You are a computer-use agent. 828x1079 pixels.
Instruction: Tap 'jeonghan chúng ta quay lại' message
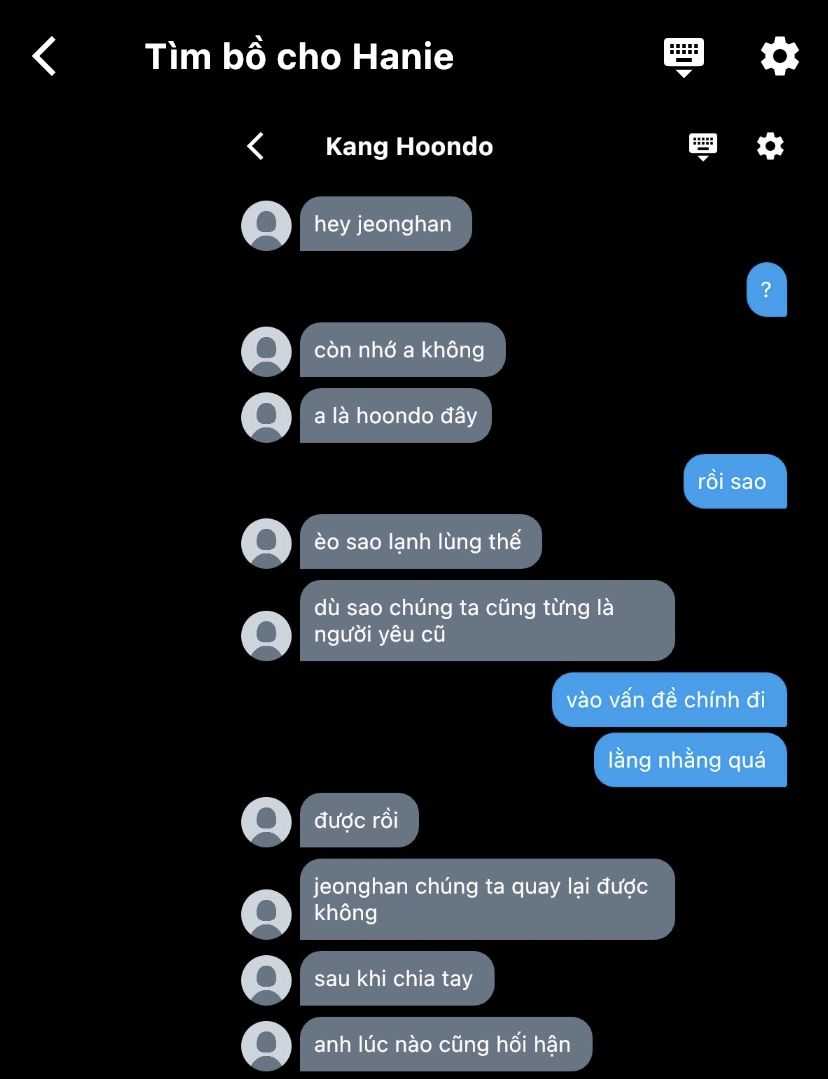click(487, 899)
